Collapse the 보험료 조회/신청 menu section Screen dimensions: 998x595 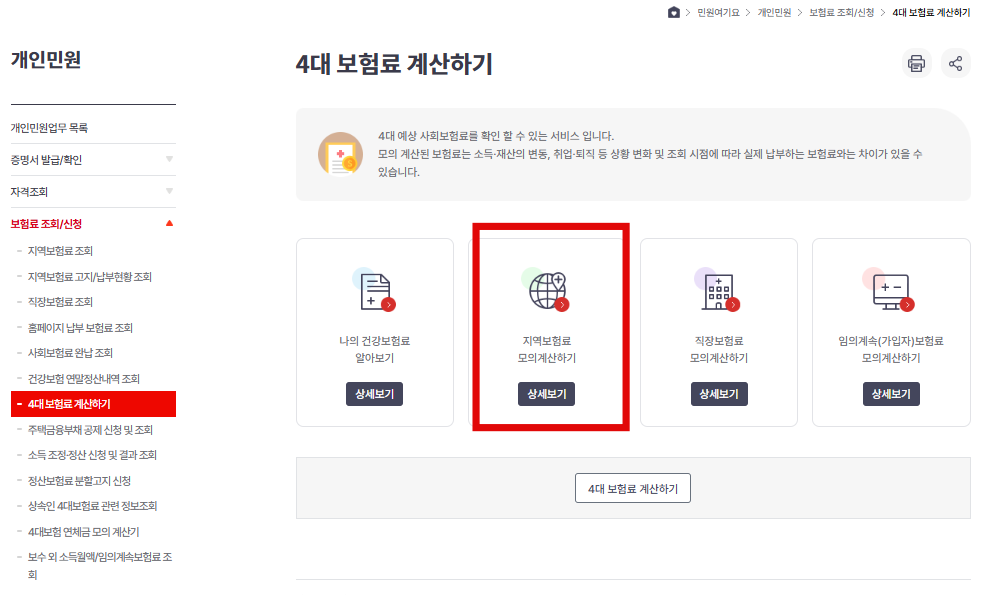tap(92, 224)
